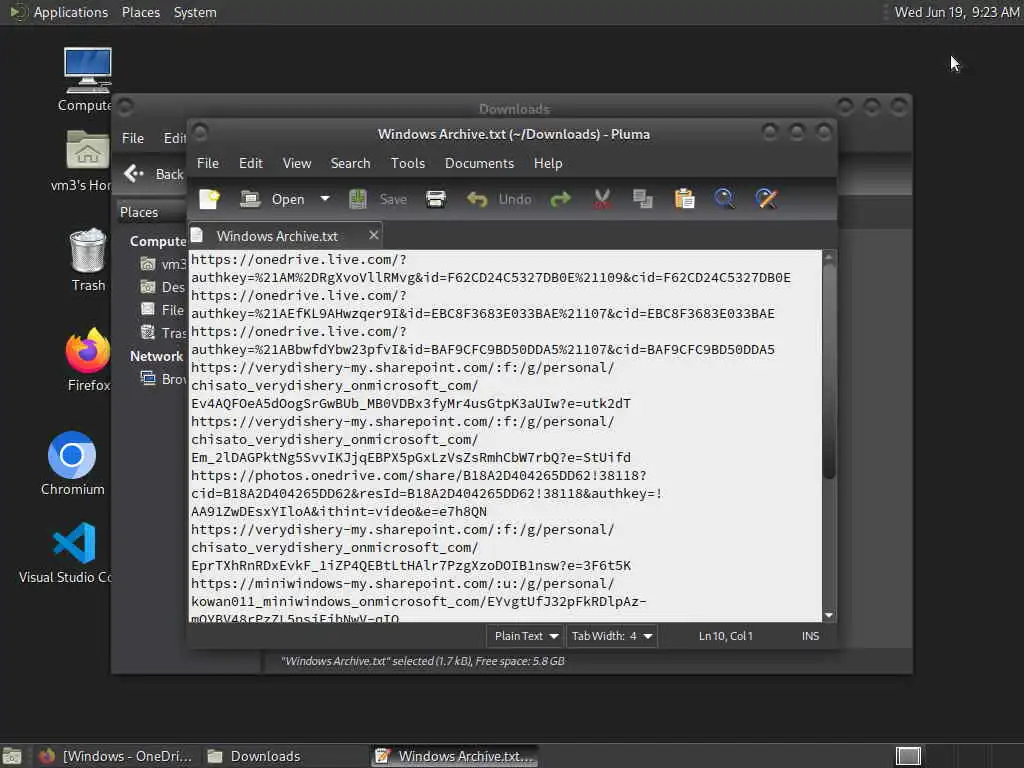The image size is (1024, 768).
Task: Click the first onedrive.live.com URL line
Action: (x=298, y=259)
